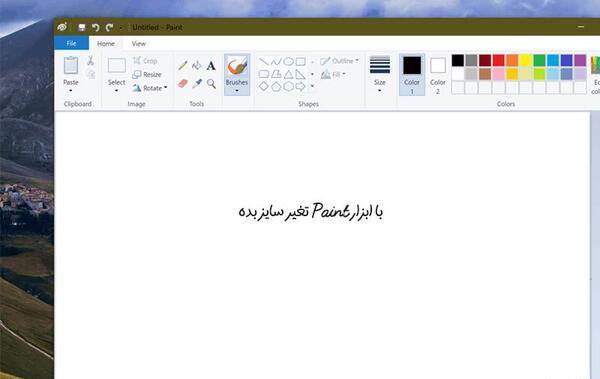Click the Copy icon below Cut
This screenshot has height=379, width=600.
[x=90, y=74]
